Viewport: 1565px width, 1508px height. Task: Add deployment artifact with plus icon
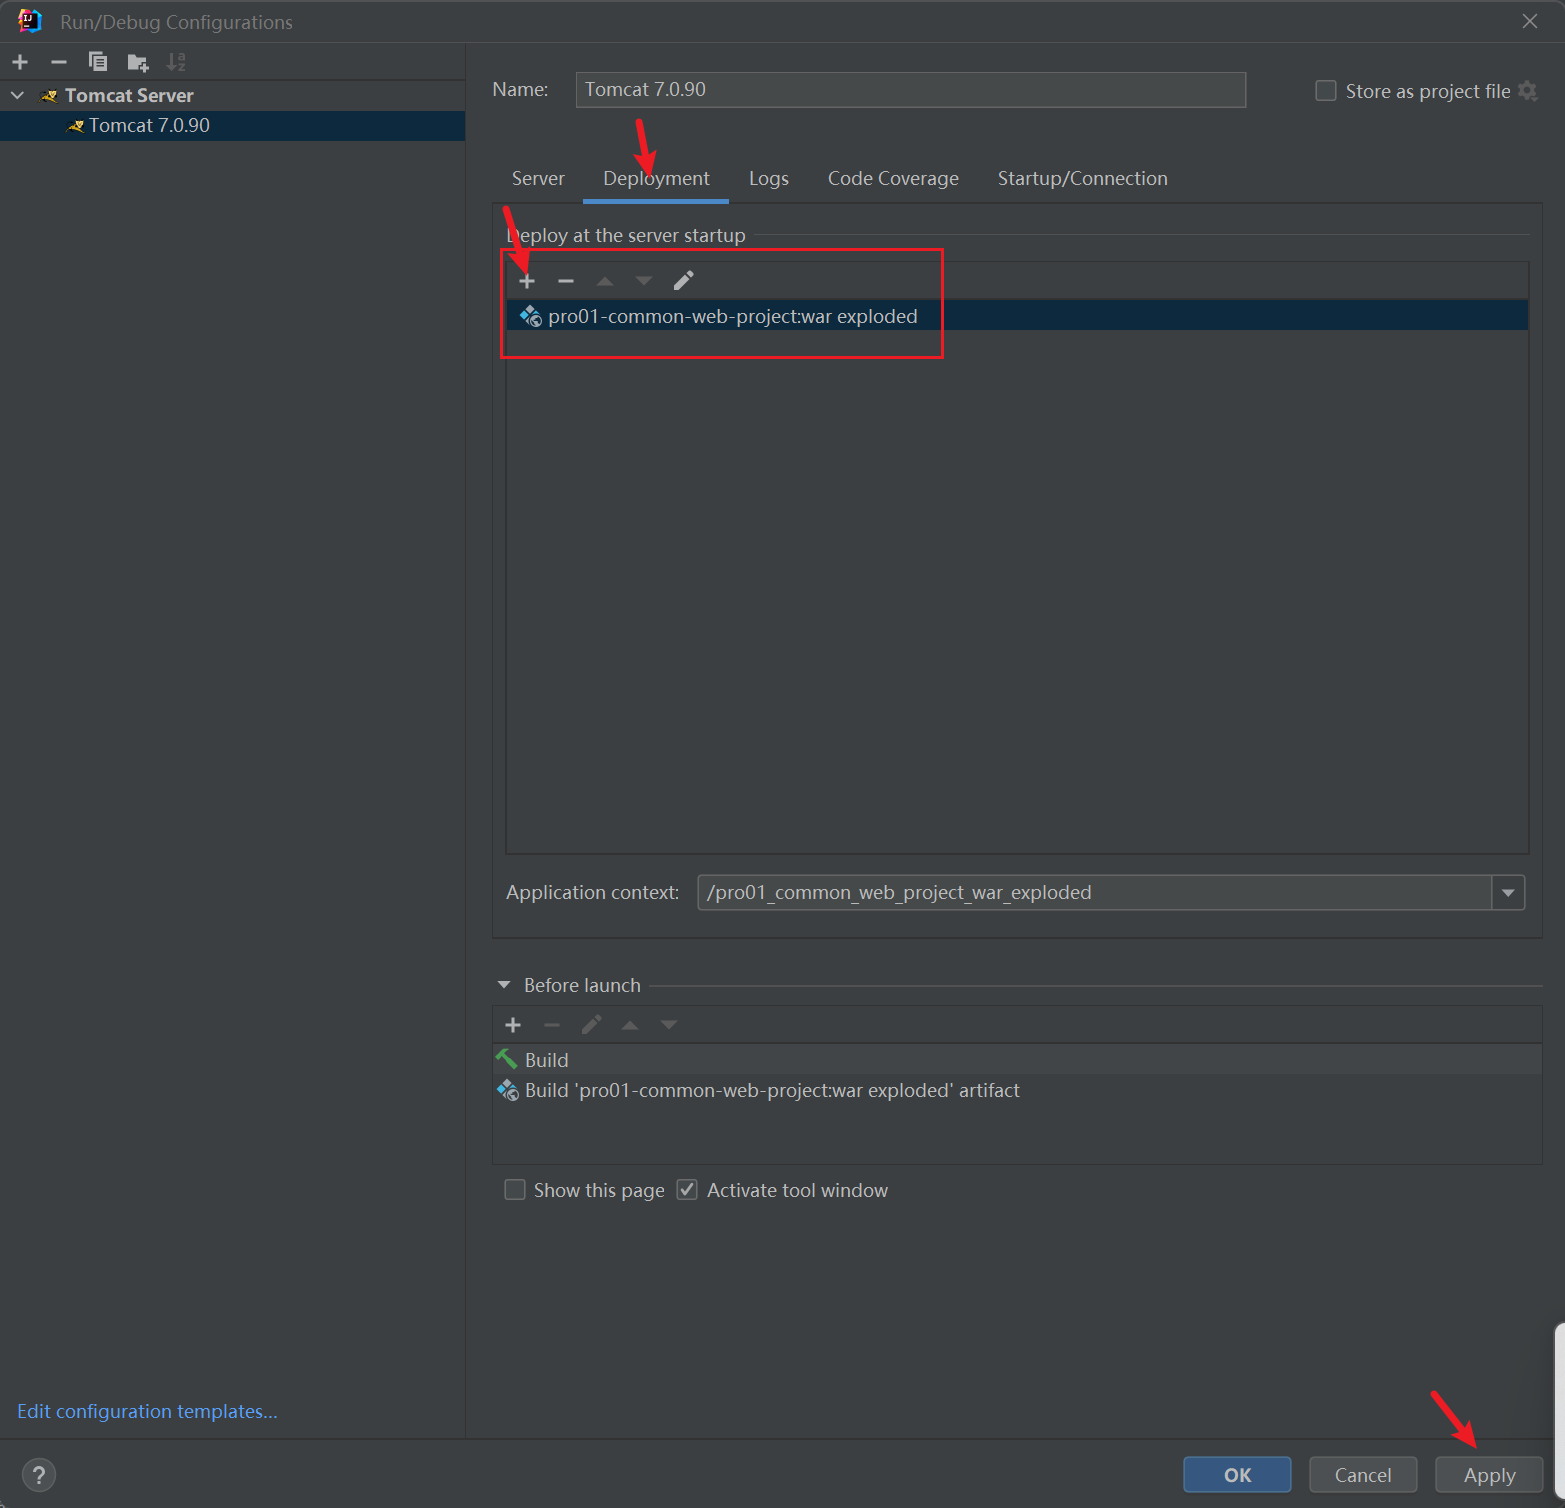tap(527, 281)
